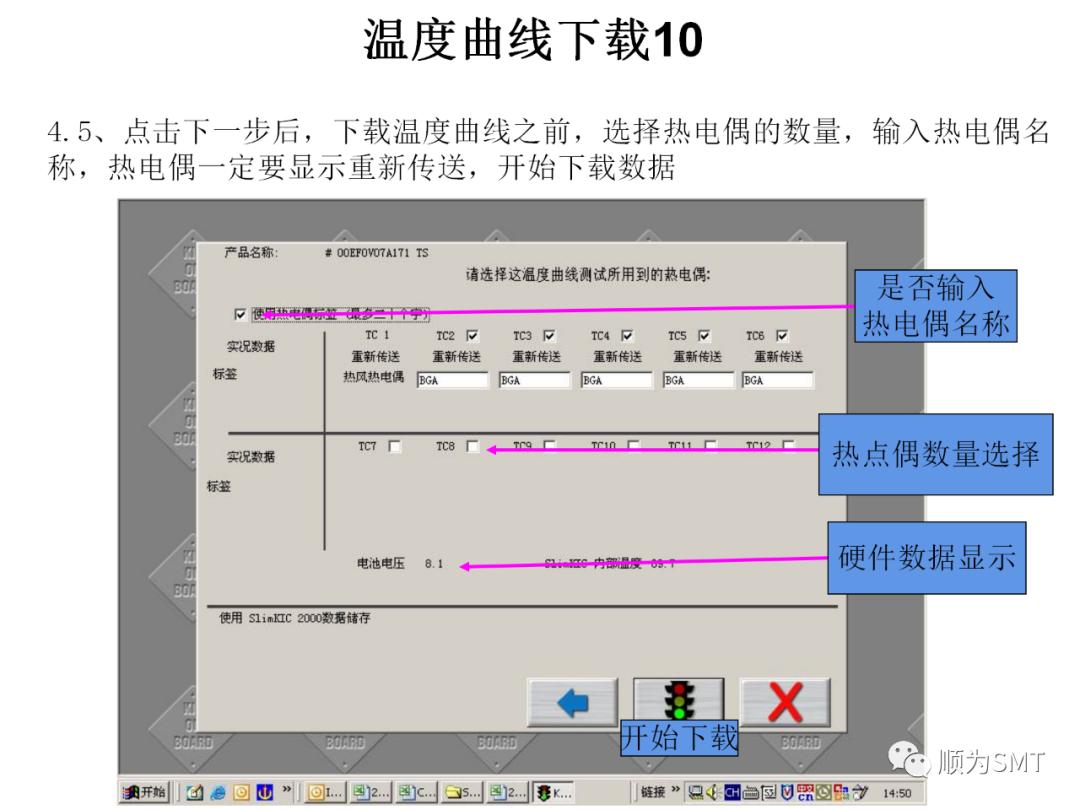
Task: Click the TC3 label input field
Action: (534, 380)
